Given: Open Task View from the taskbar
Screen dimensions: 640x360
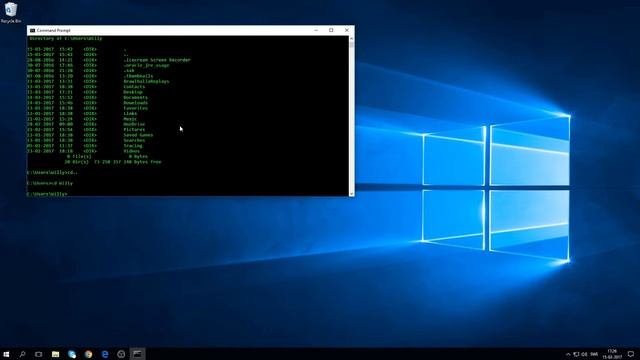Looking at the screenshot, I should 38,354.
